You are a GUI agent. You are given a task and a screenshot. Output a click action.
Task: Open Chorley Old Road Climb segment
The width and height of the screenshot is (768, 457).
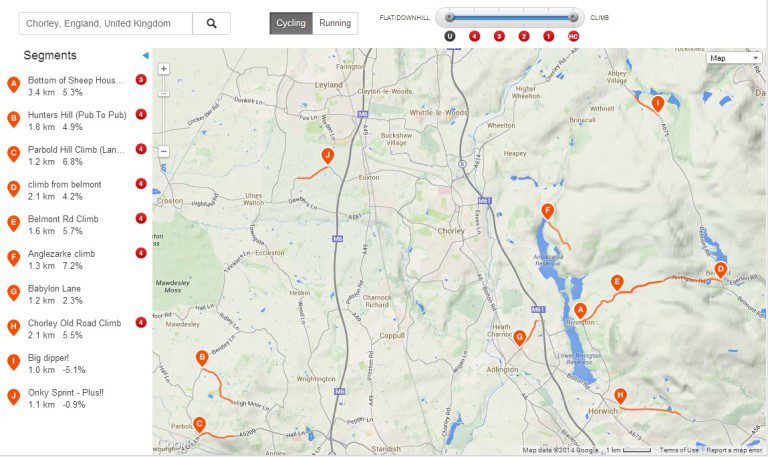[x=74, y=323]
